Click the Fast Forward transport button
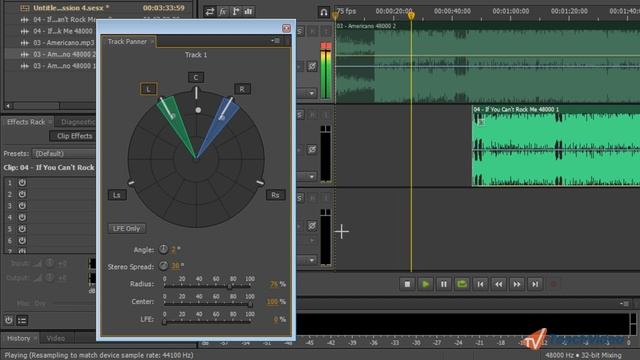 click(x=517, y=284)
